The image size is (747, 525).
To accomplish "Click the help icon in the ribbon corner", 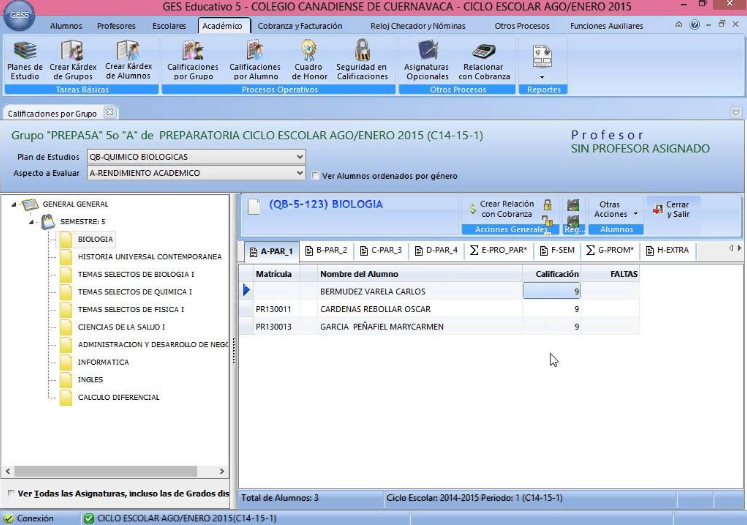I will click(695, 25).
